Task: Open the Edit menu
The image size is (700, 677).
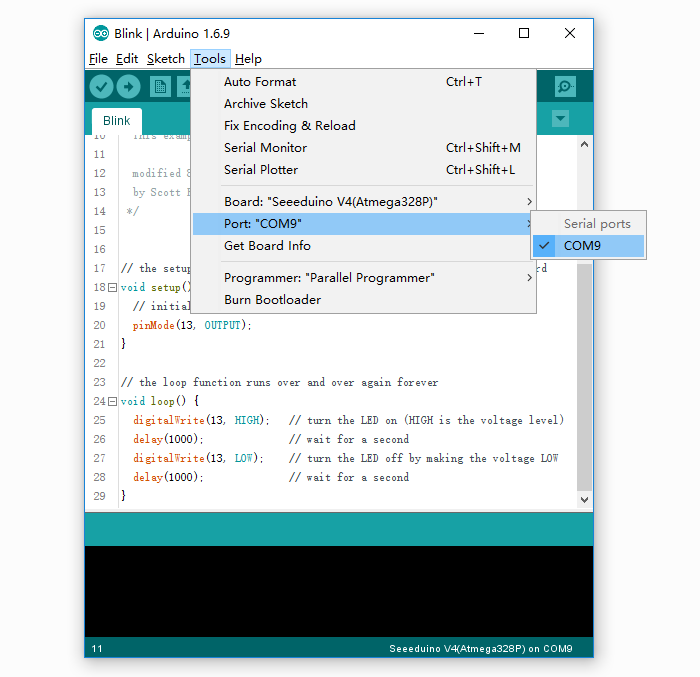Action: tap(127, 59)
